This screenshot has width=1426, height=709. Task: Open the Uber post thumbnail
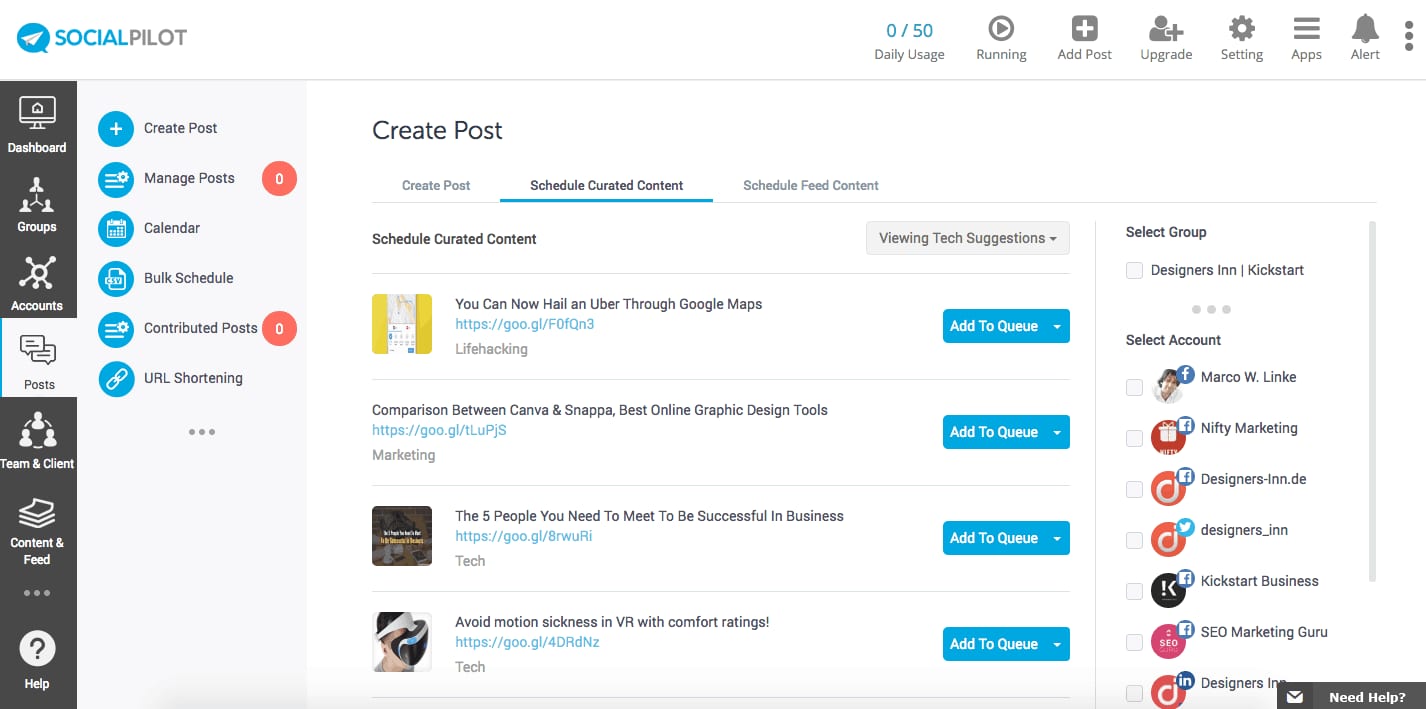[402, 324]
